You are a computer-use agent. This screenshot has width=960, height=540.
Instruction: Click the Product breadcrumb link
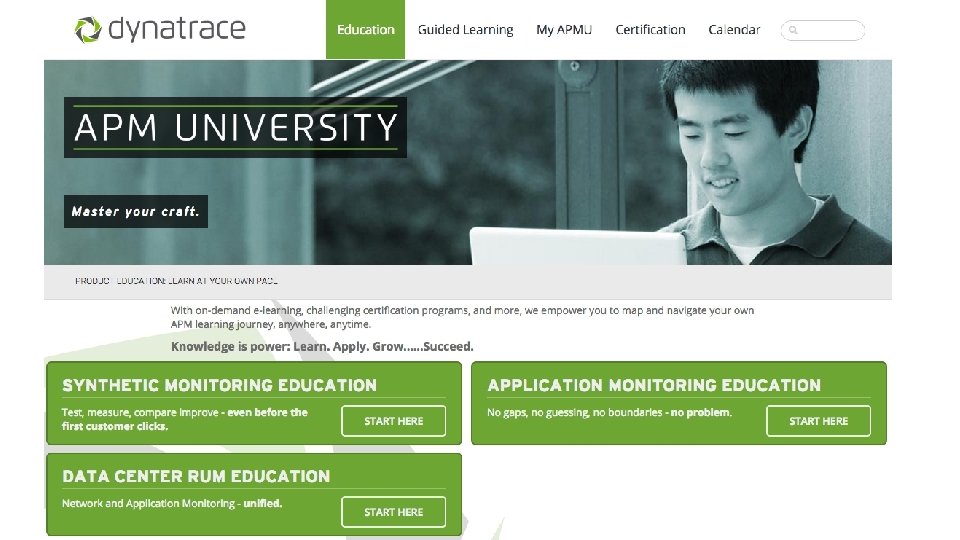coord(92,281)
